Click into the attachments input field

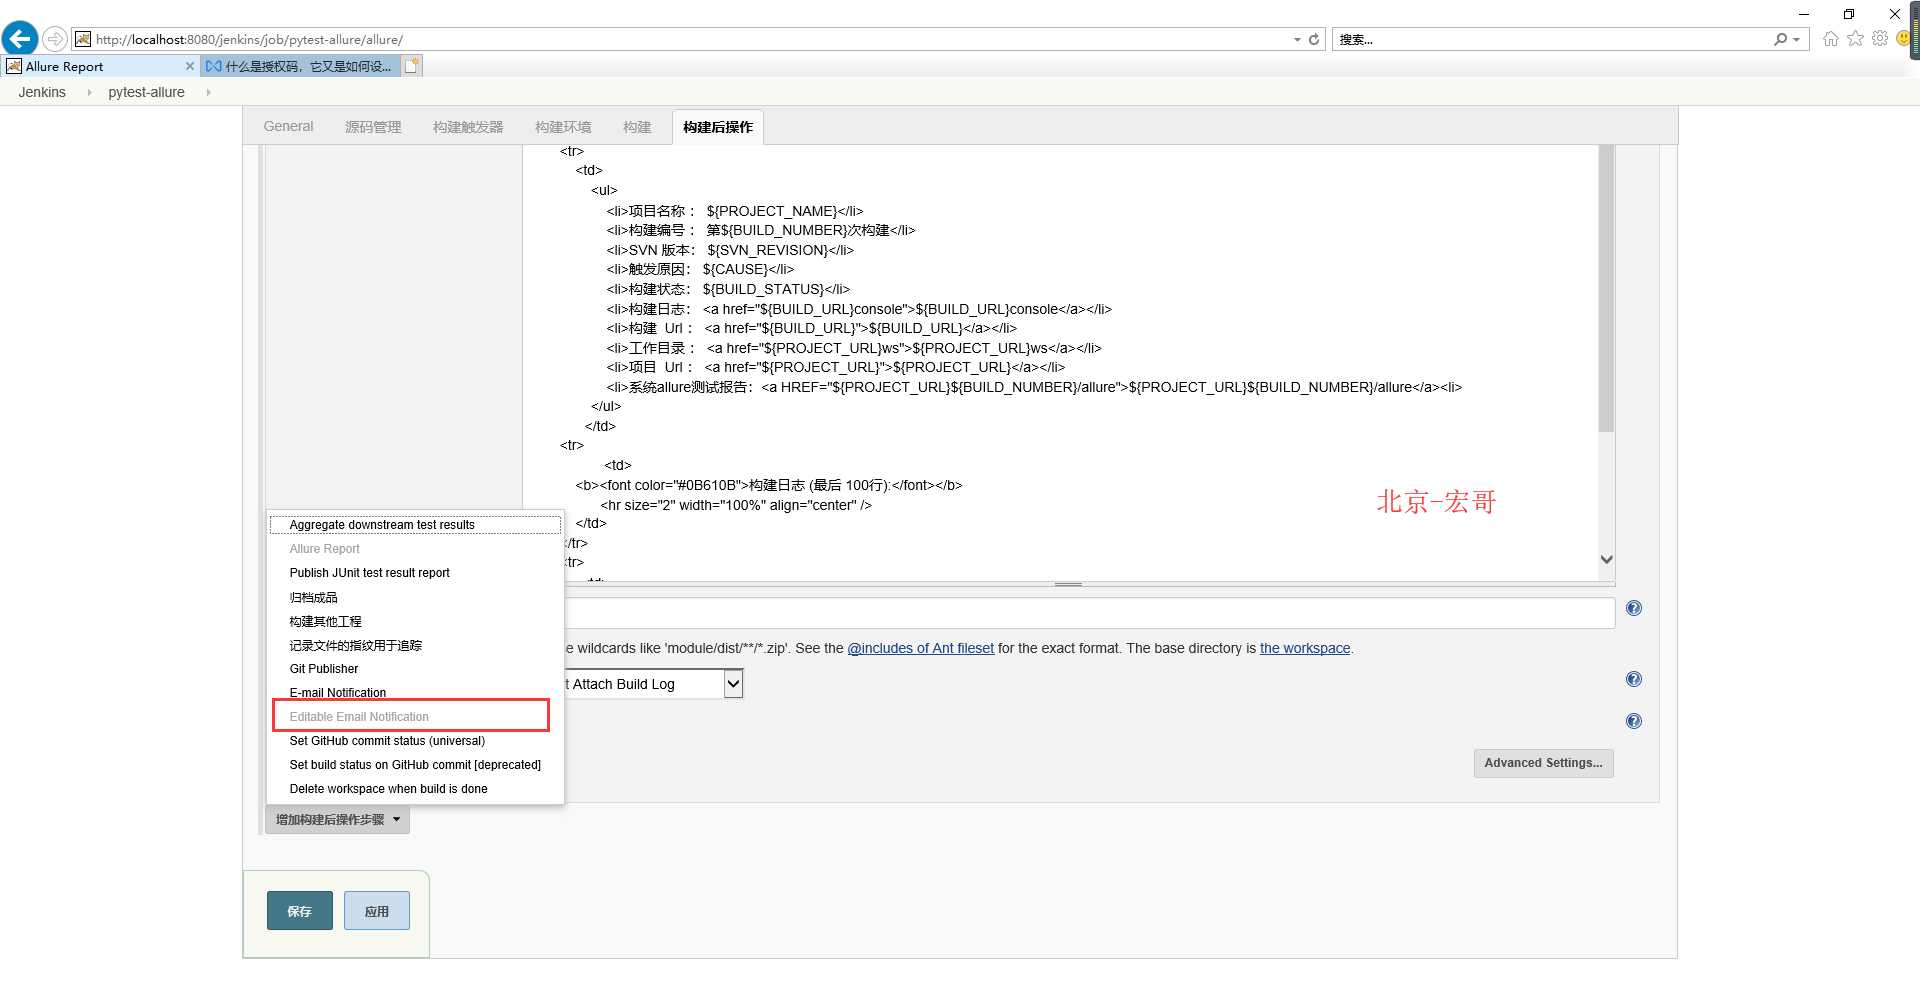click(x=1089, y=612)
